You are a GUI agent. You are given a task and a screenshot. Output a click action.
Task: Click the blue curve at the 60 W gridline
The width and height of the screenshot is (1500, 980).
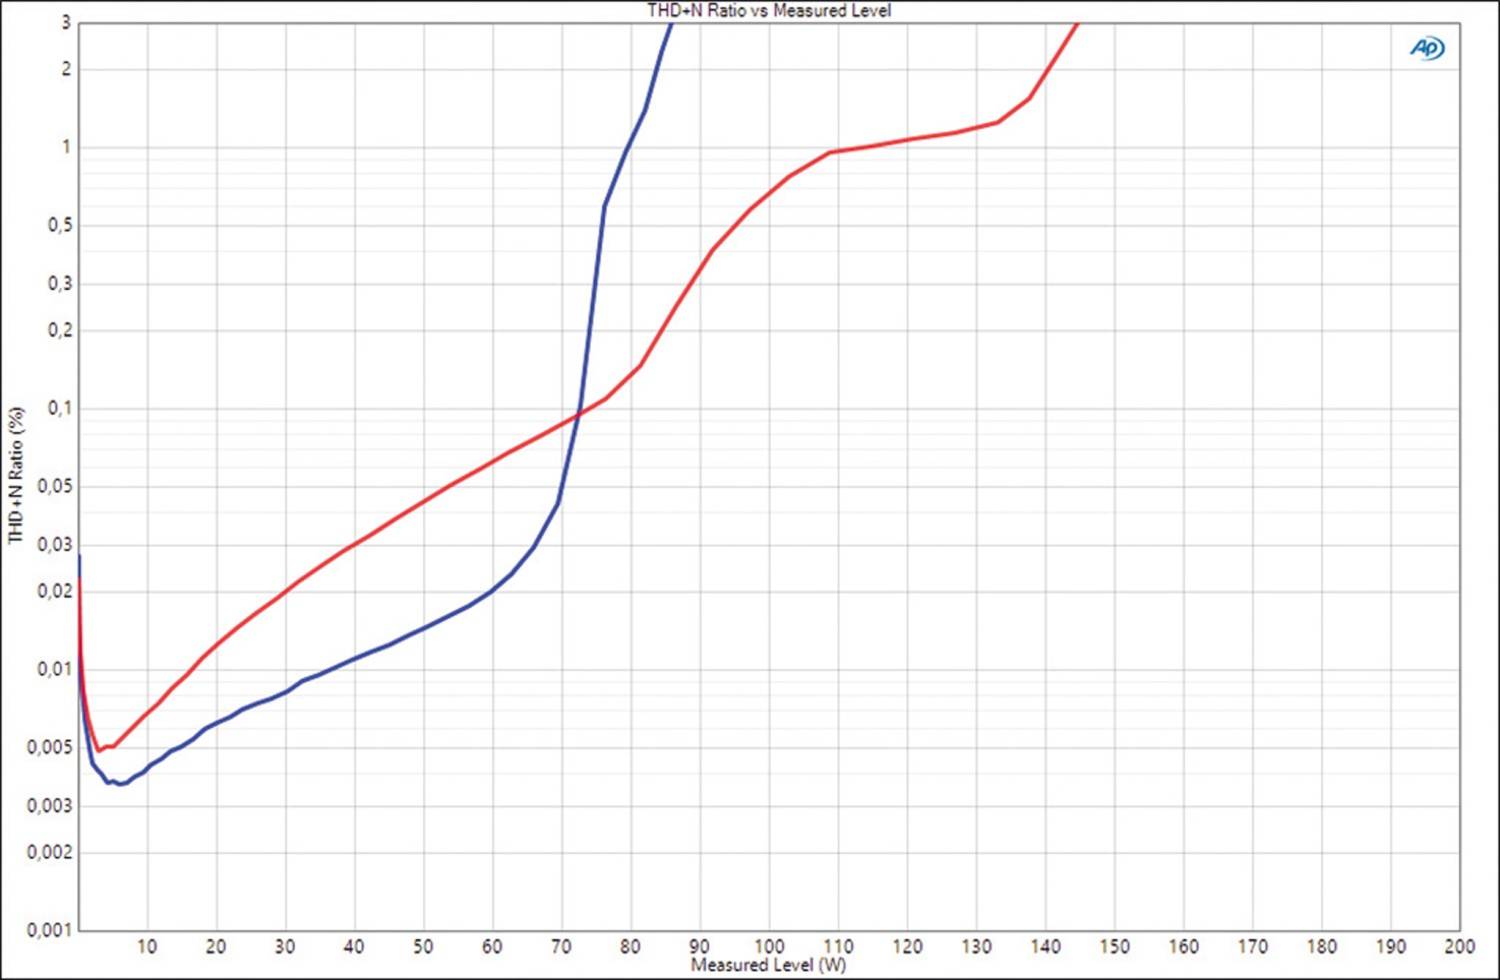[492, 590]
